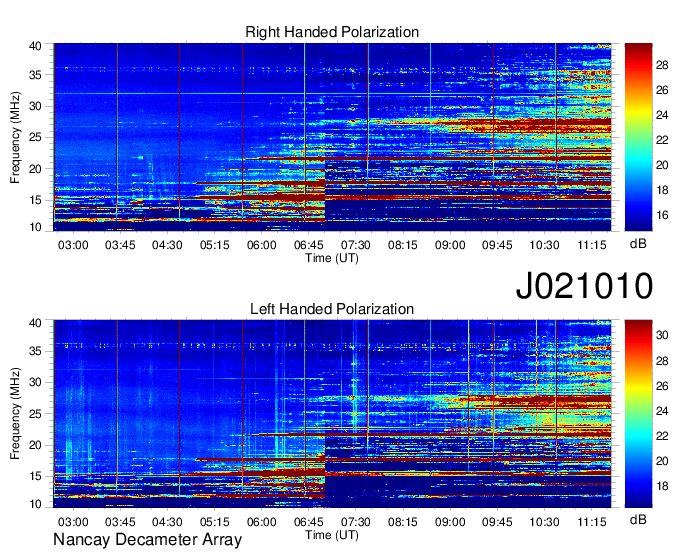Click the top plot's color bar
680x552 pixels.
click(x=638, y=137)
